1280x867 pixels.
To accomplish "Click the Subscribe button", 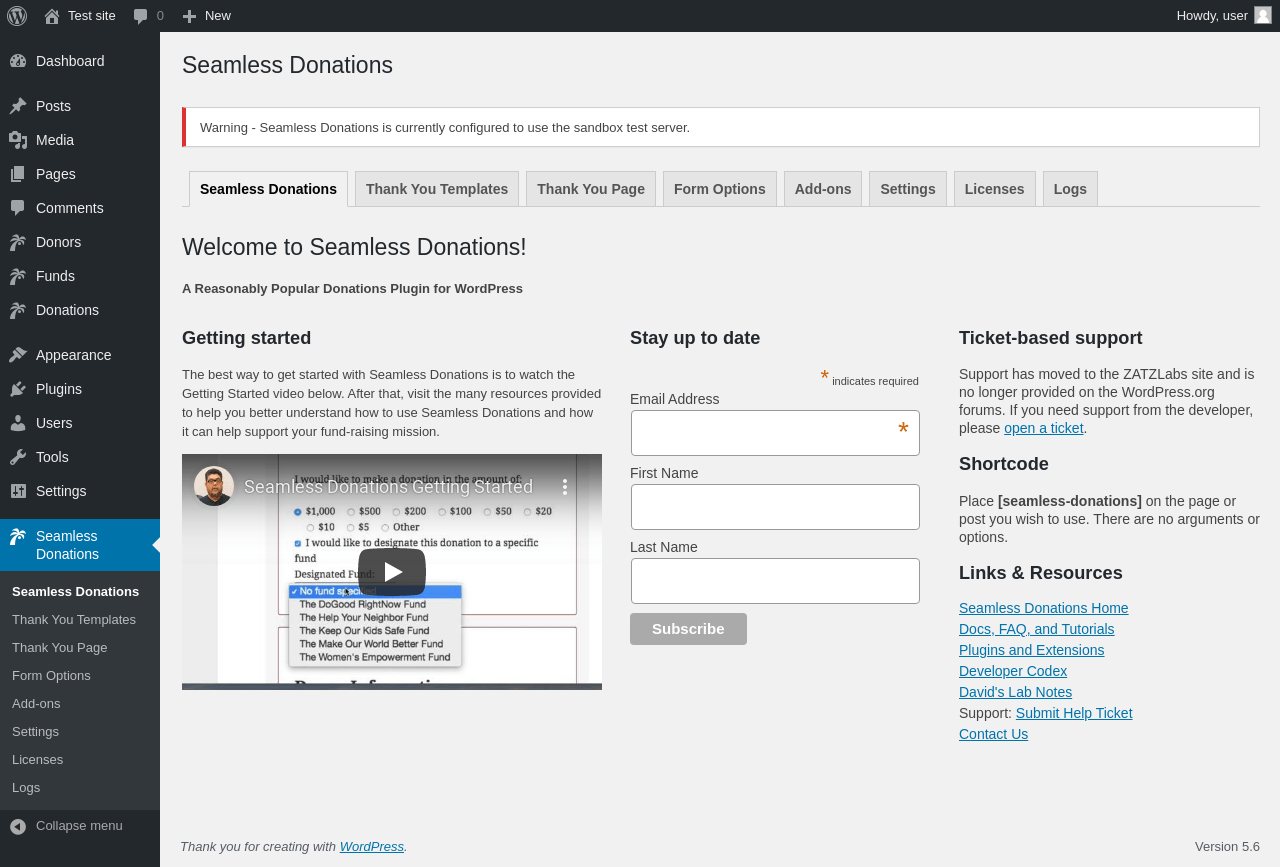I will click(x=688, y=629).
